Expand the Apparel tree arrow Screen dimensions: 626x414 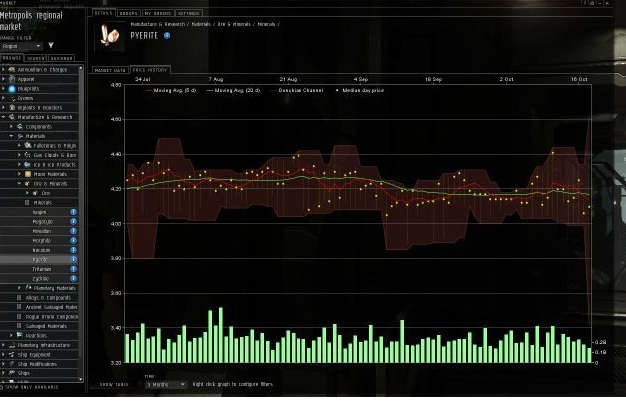pyautogui.click(x=3, y=79)
